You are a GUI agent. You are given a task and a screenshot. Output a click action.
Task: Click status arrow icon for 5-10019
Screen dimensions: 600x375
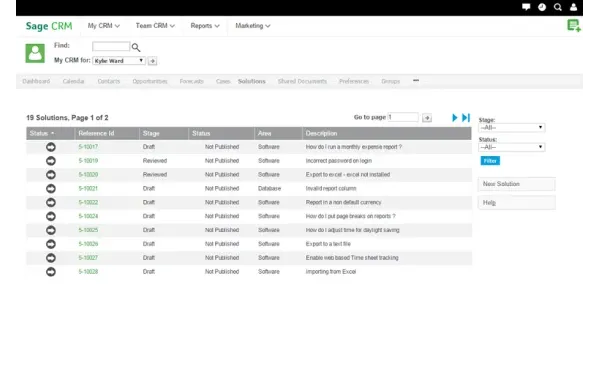click(x=51, y=161)
